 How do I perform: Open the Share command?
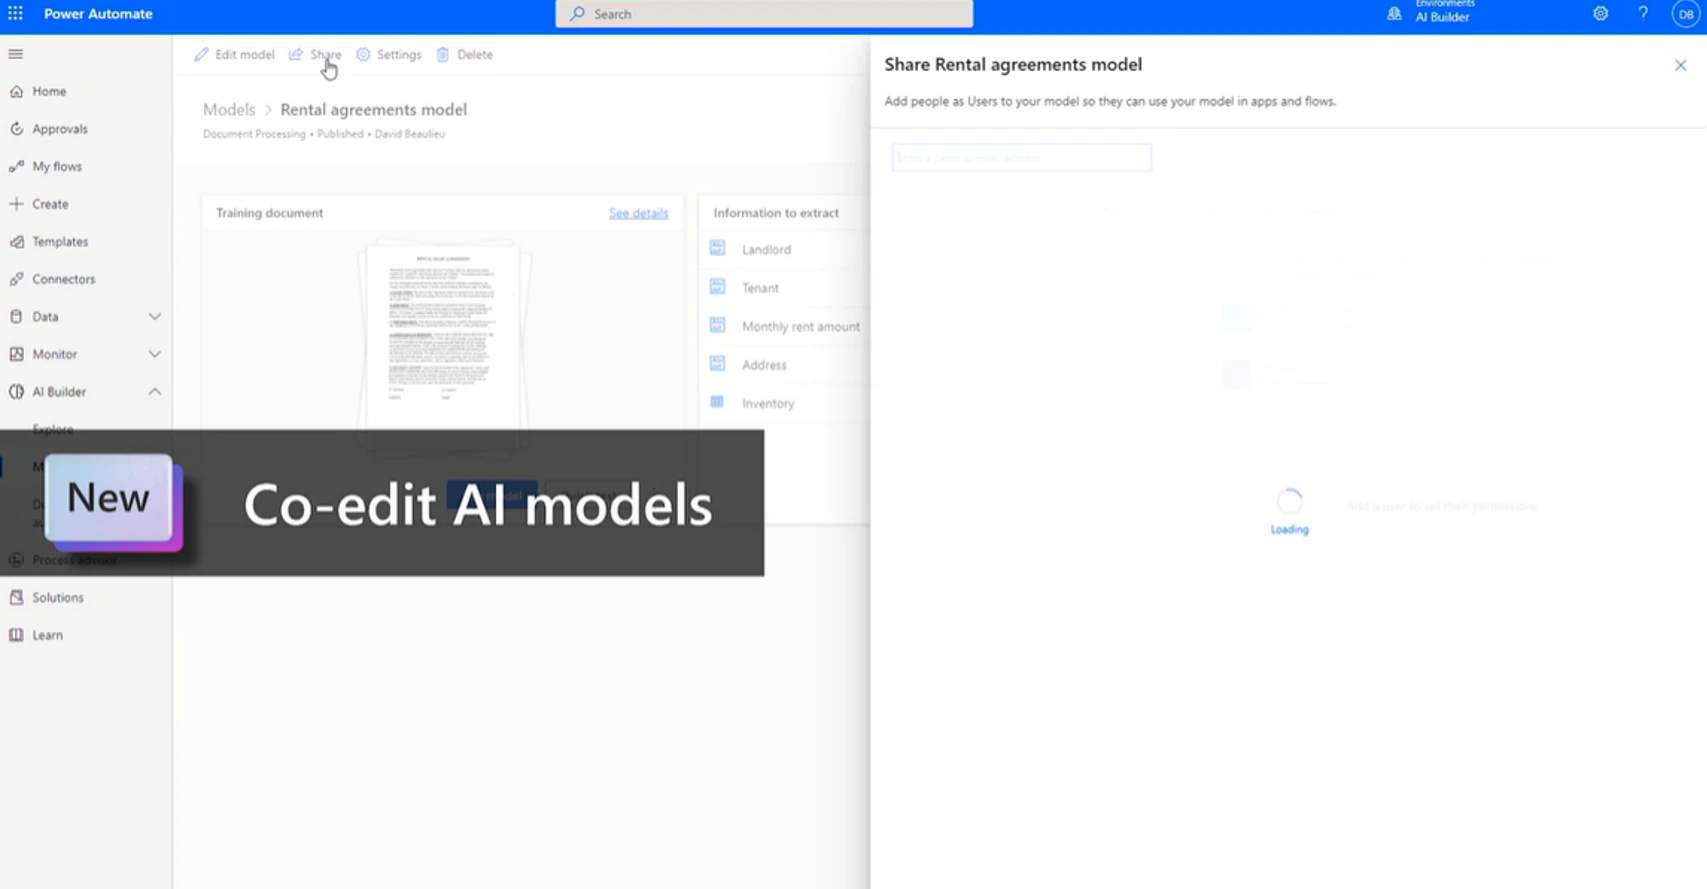pos(315,55)
